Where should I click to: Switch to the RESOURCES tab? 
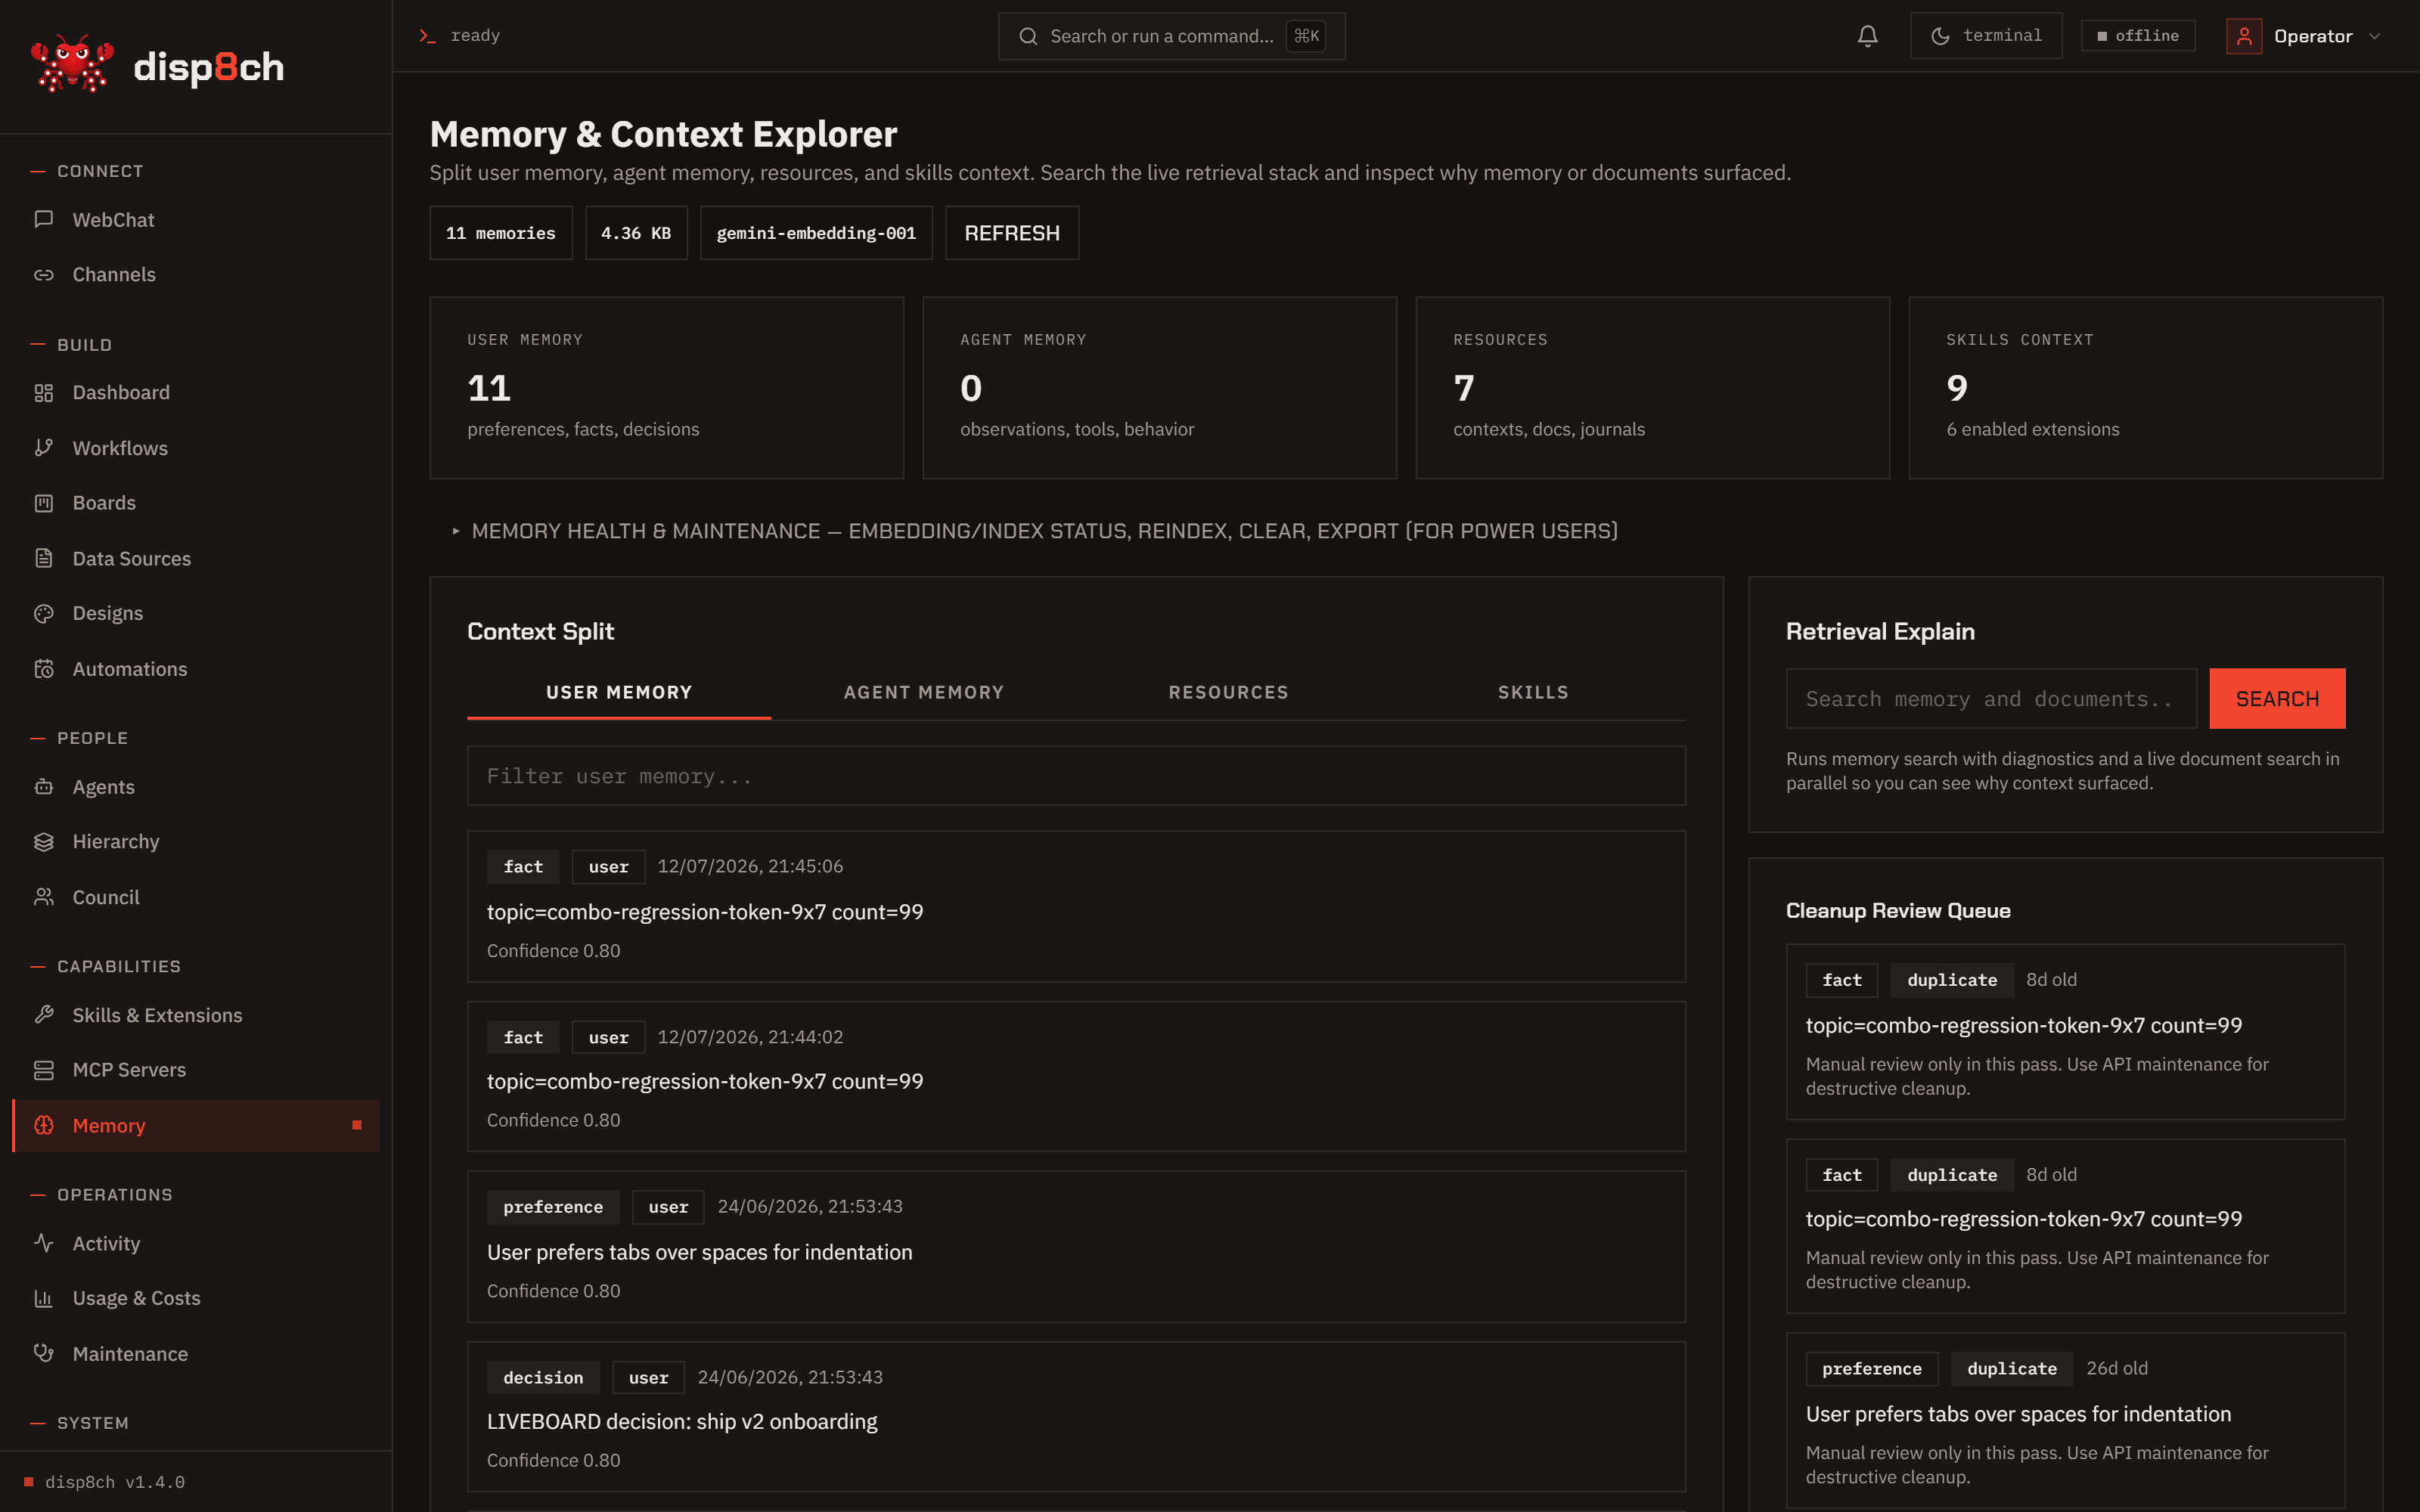(x=1228, y=692)
